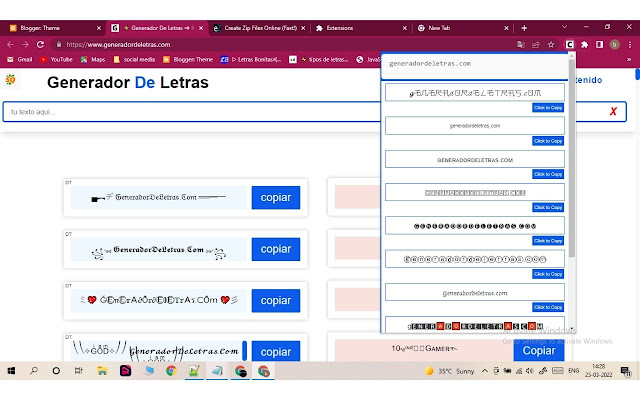Click to Copy the small lowercase generadordeletras.com

[x=548, y=141]
